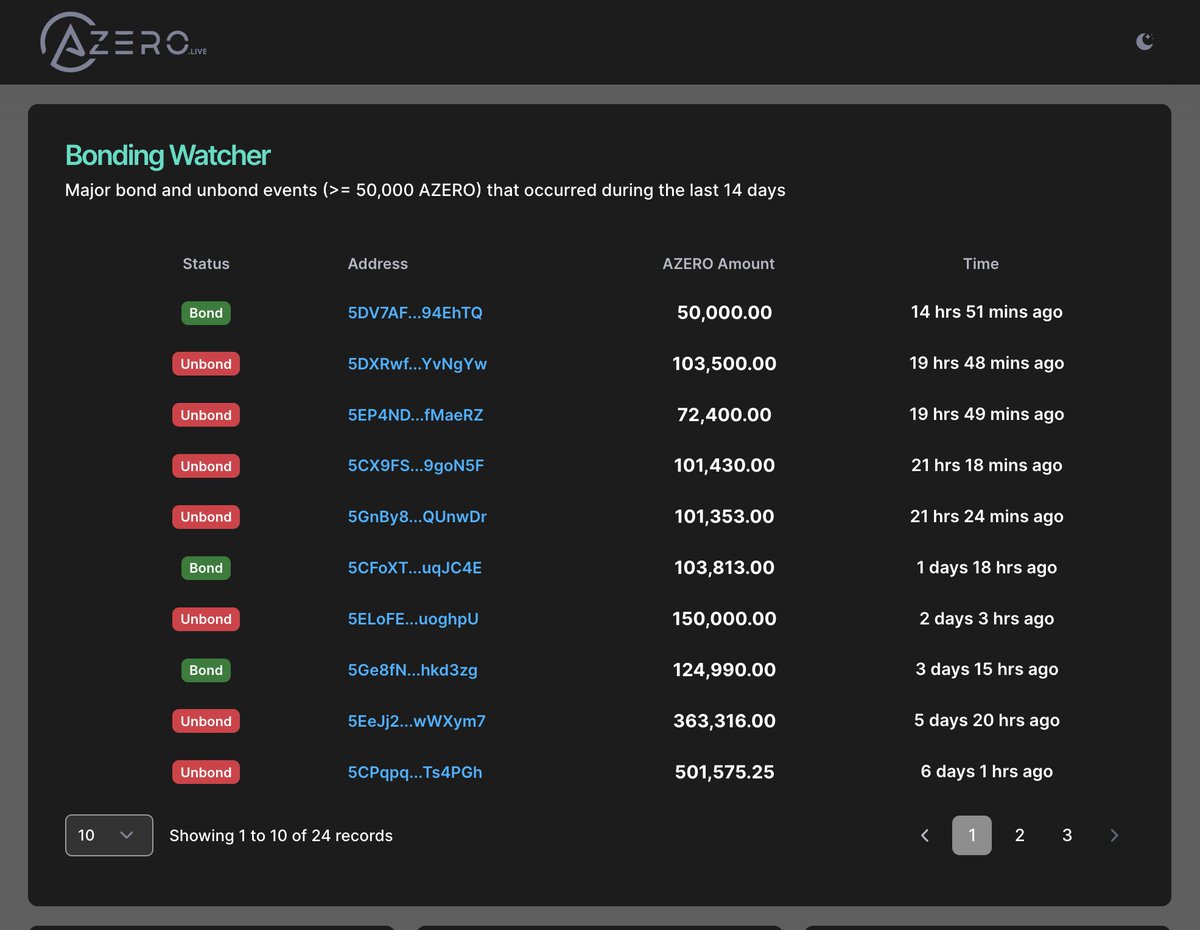Open address 5EeJj2...wWXym7
Image resolution: width=1200 pixels, height=930 pixels.
coord(416,721)
